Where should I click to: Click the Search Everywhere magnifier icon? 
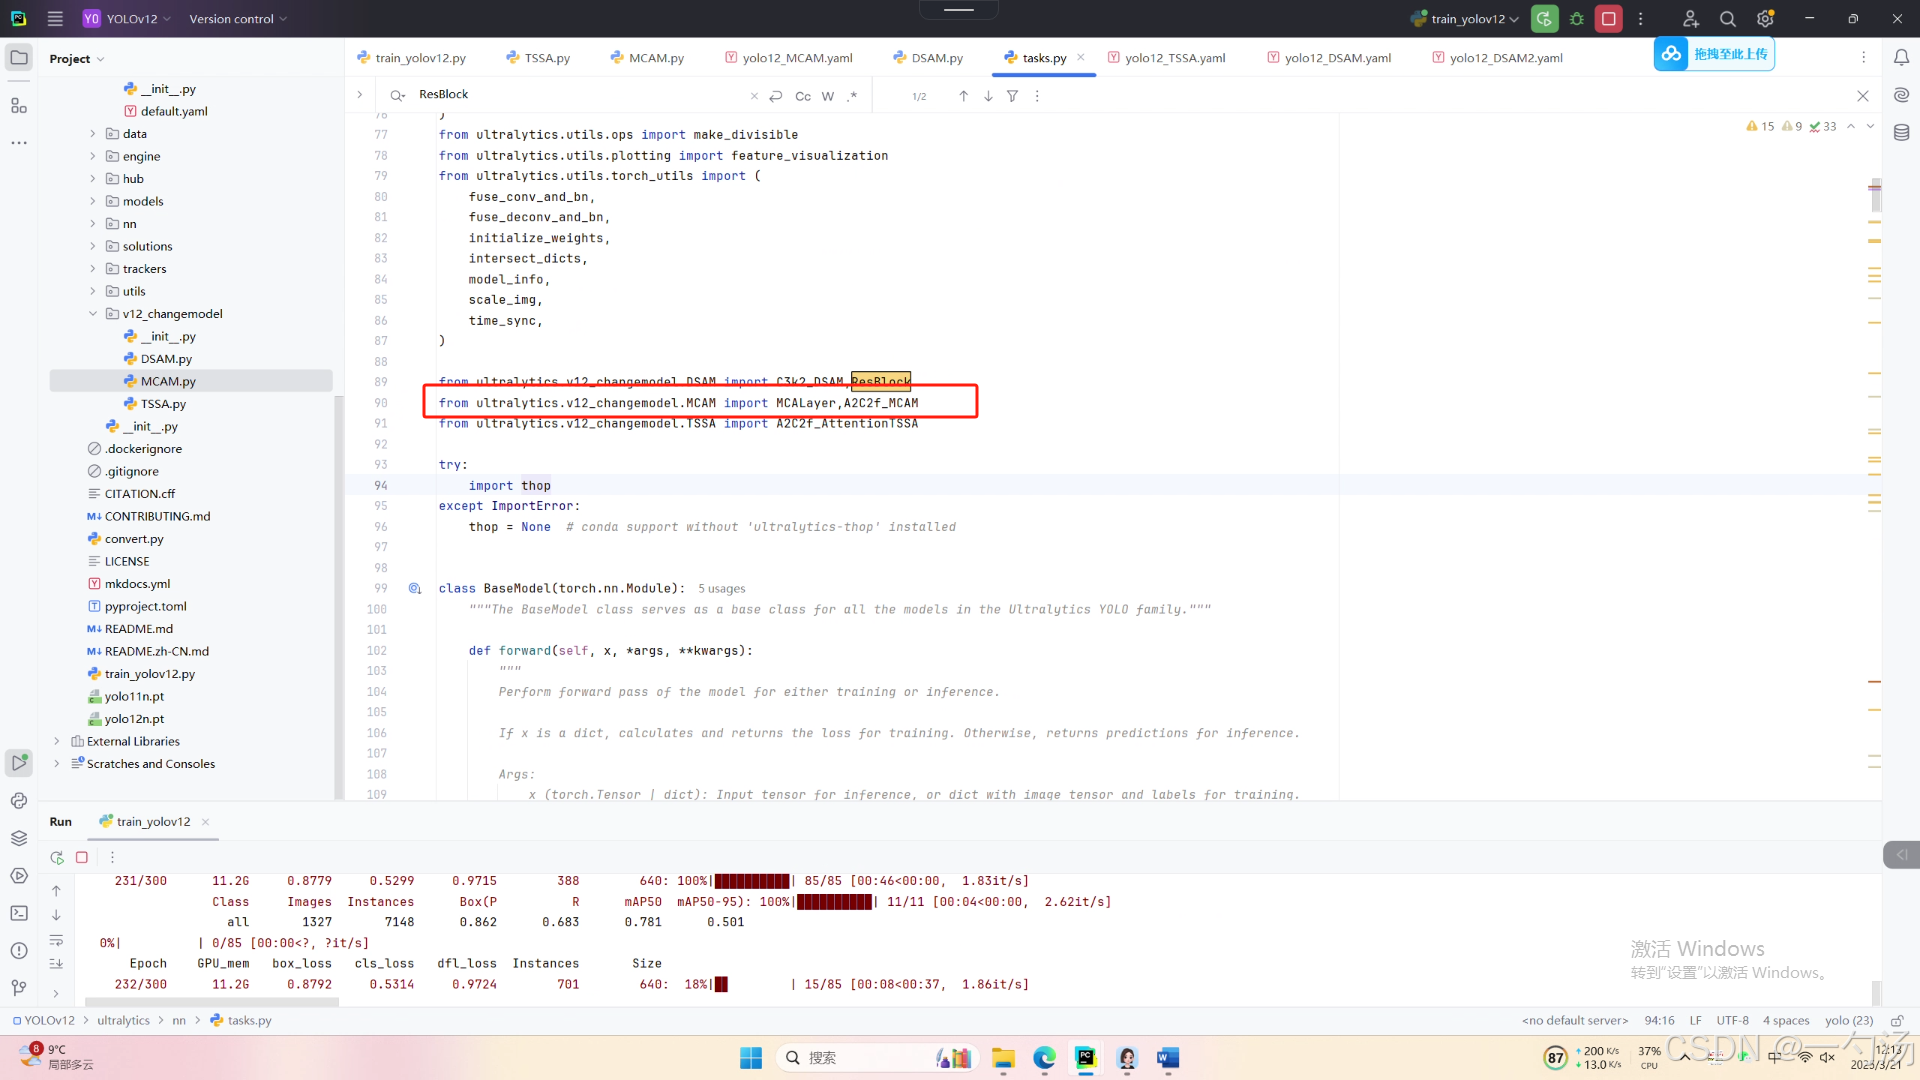[1727, 19]
